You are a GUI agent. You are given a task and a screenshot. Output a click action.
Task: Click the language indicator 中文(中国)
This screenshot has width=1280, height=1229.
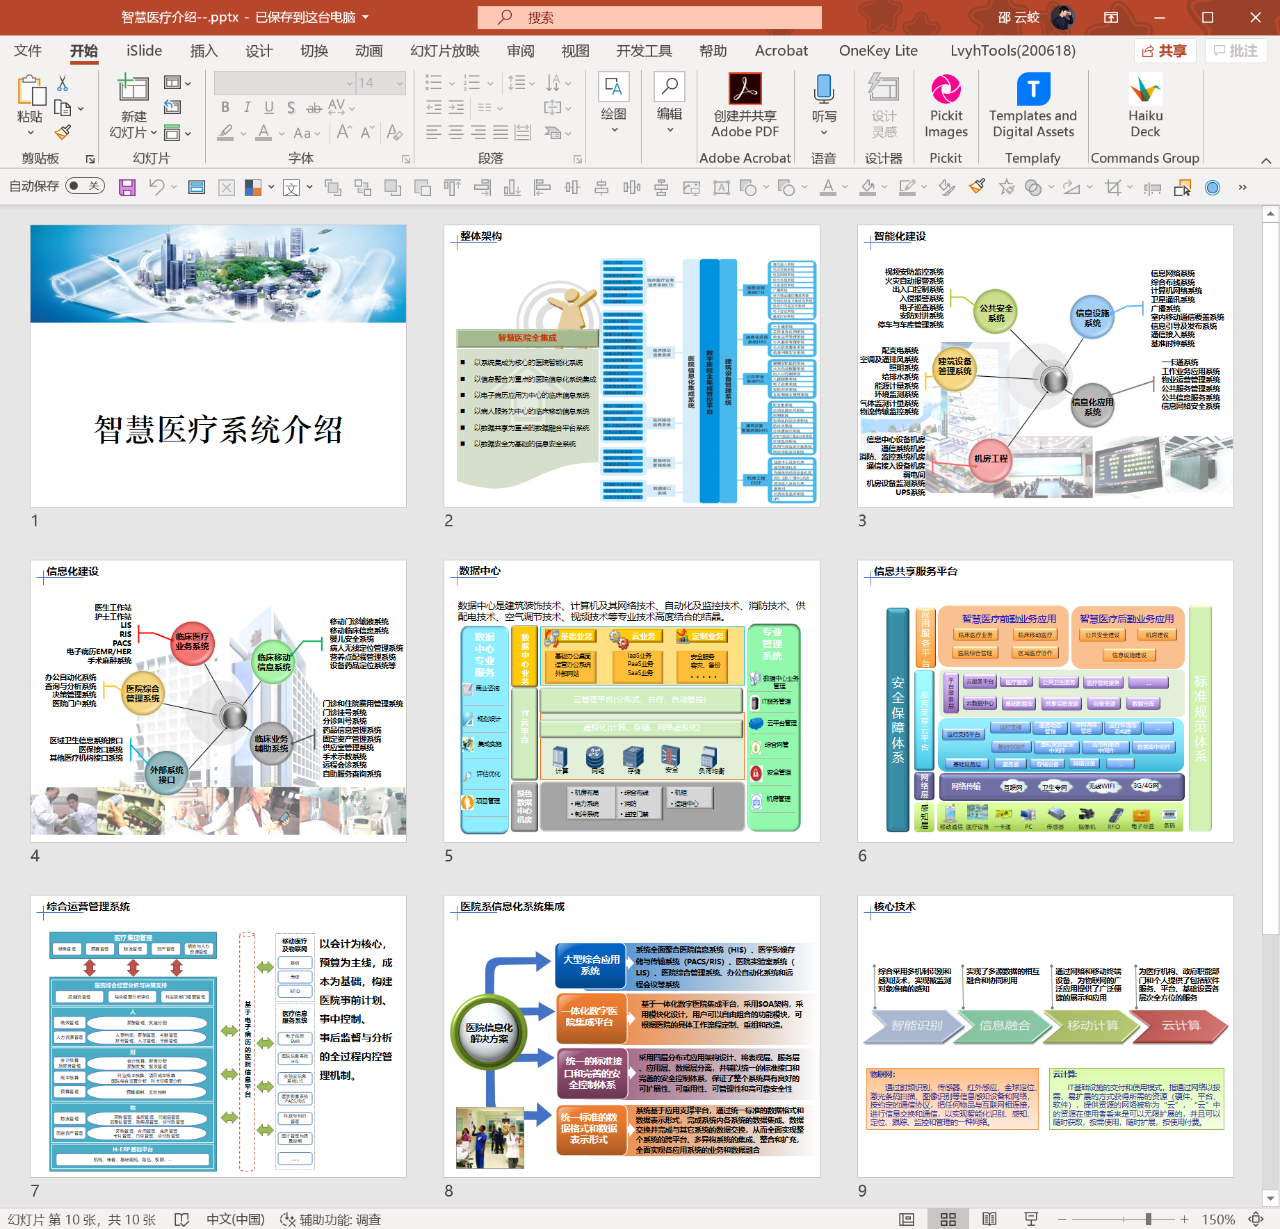235,1219
